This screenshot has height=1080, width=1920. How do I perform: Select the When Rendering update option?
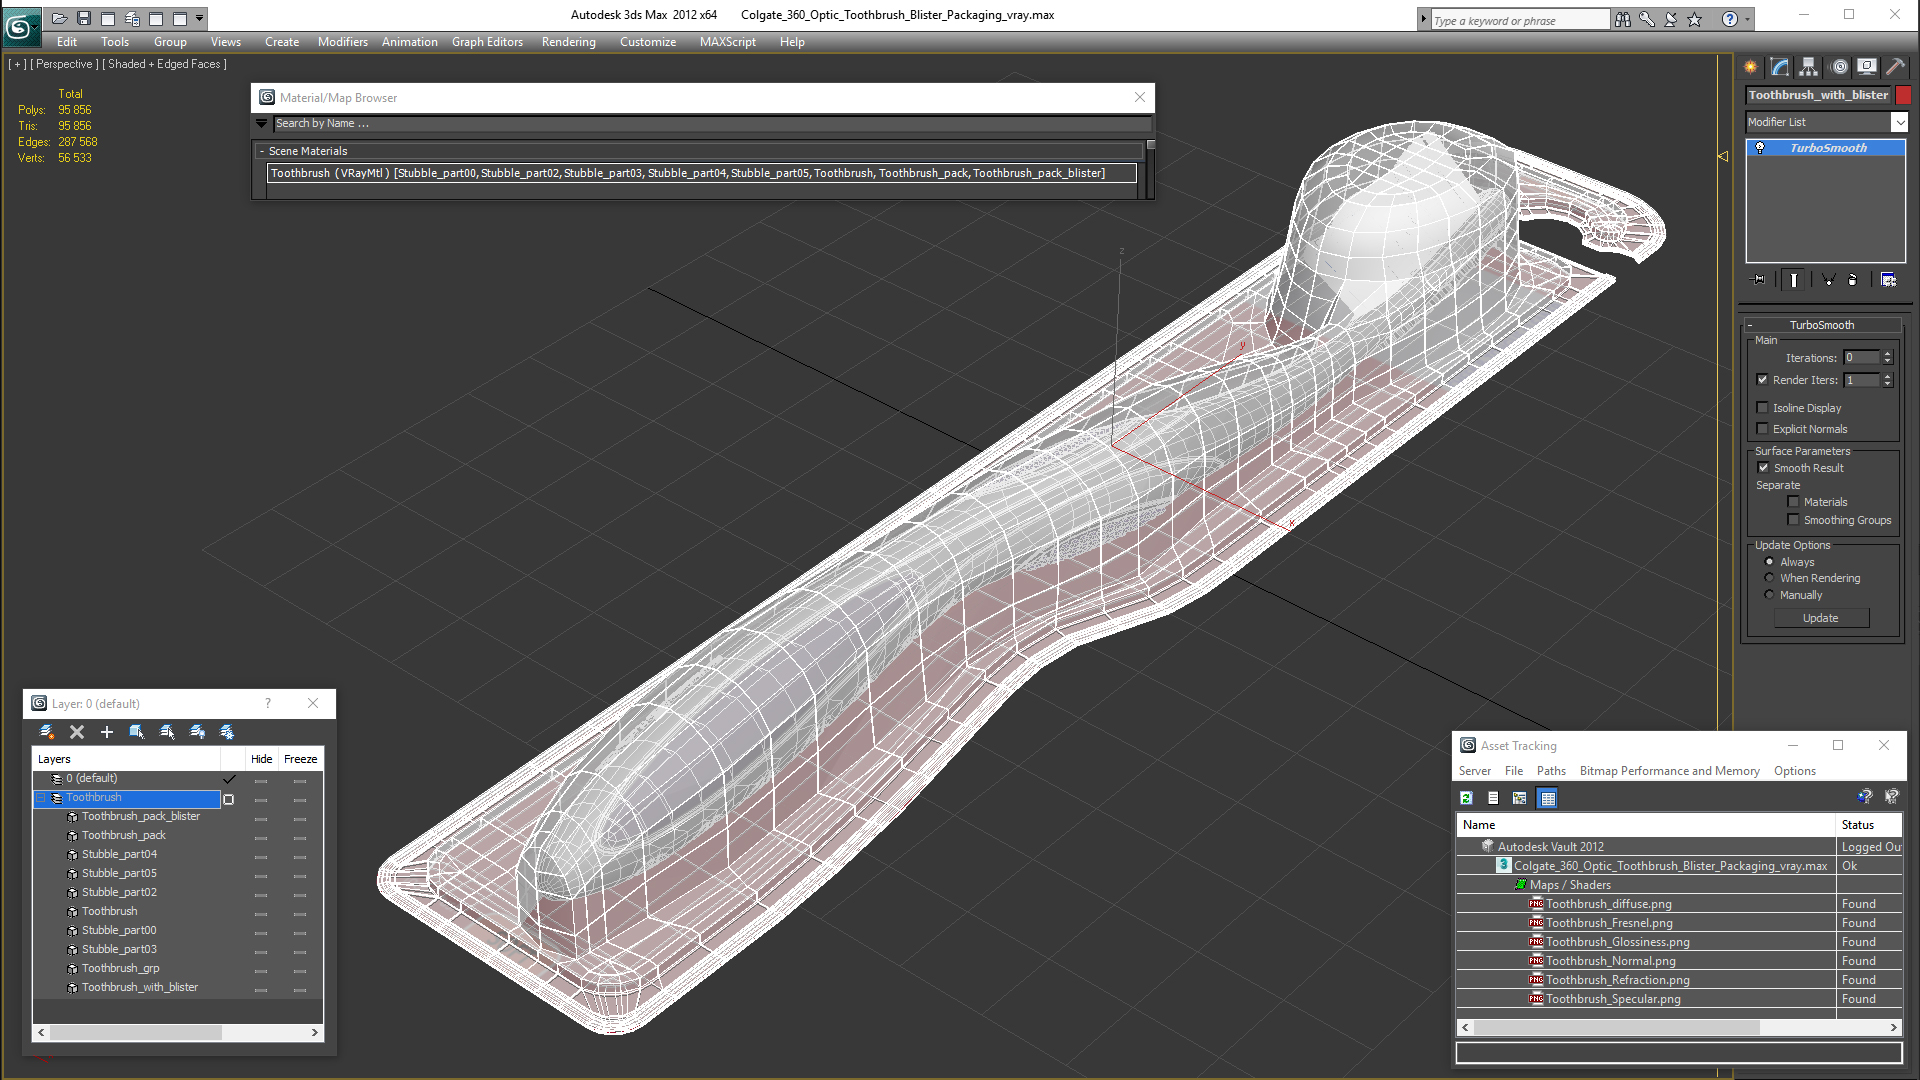click(1769, 578)
